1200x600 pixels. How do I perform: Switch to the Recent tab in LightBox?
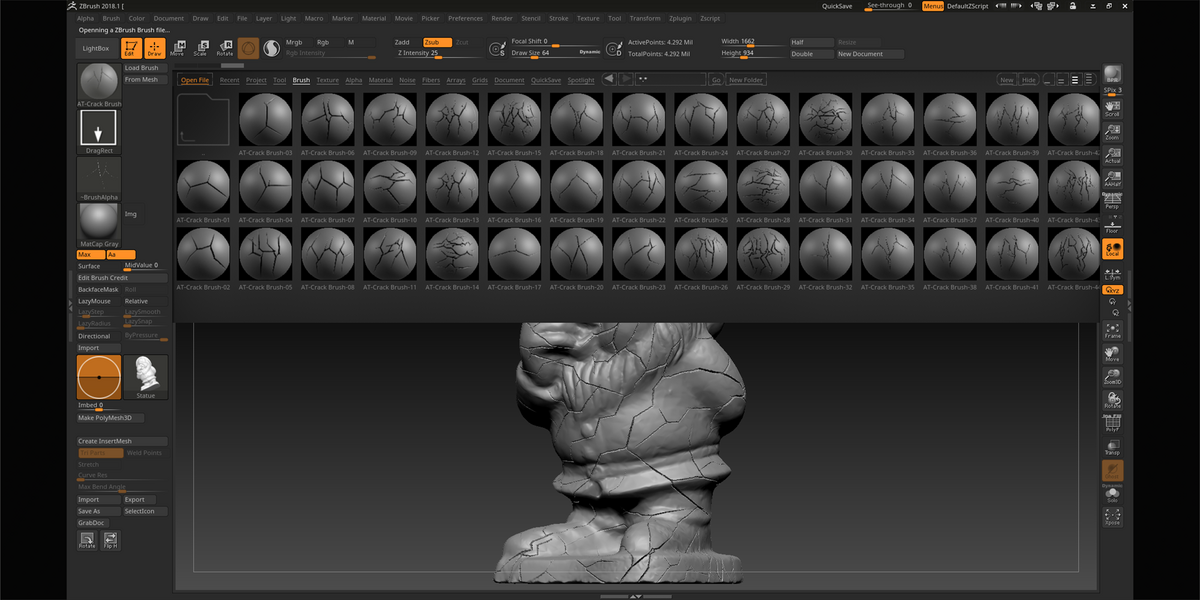click(229, 80)
